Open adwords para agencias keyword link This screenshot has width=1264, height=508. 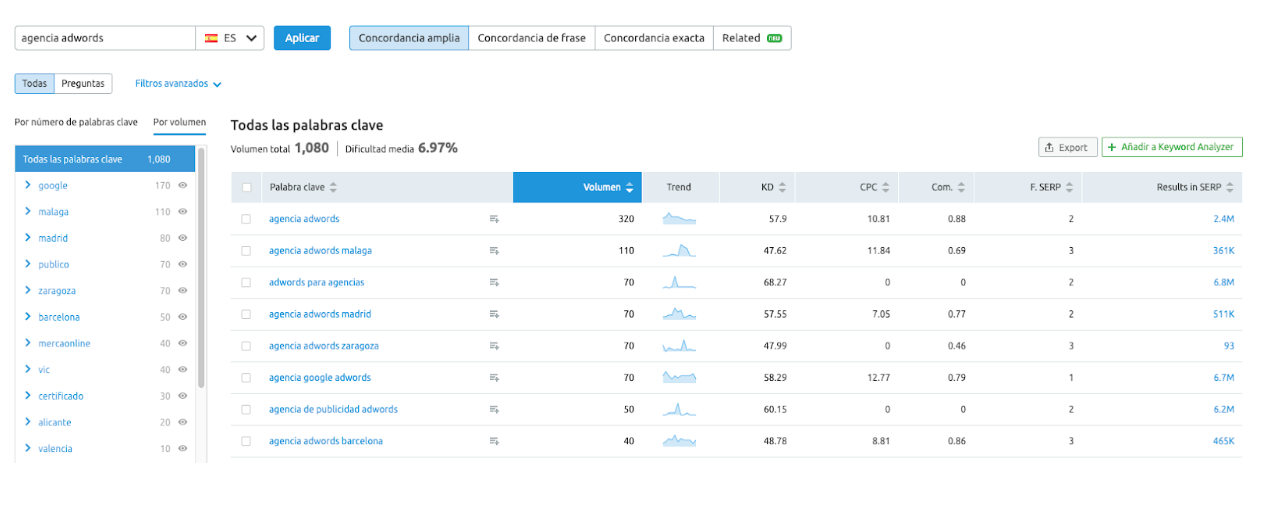tap(317, 282)
